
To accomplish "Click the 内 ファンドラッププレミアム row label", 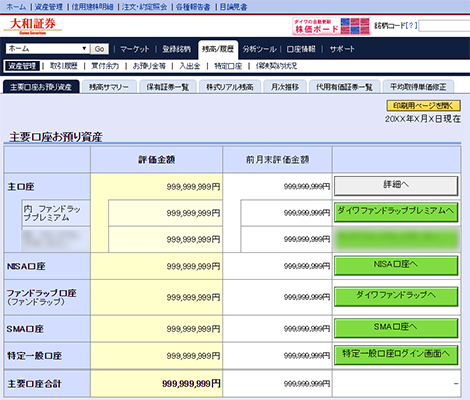I will point(52,213).
